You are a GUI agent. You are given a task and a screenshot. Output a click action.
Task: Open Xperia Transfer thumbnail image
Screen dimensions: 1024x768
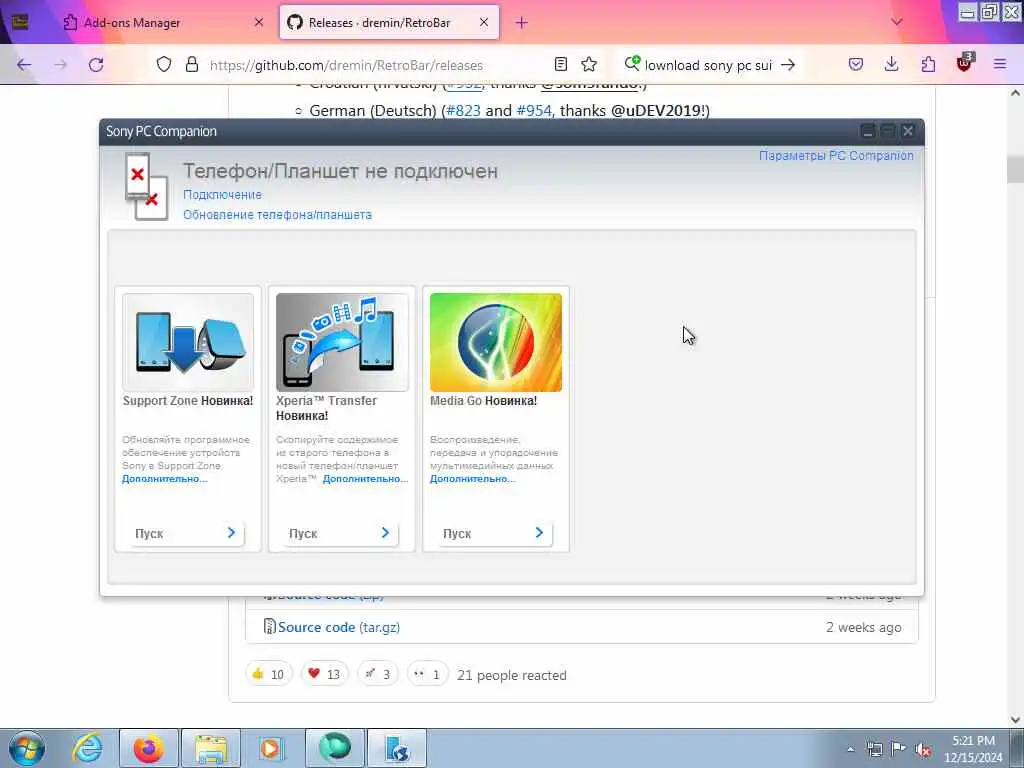coord(342,342)
